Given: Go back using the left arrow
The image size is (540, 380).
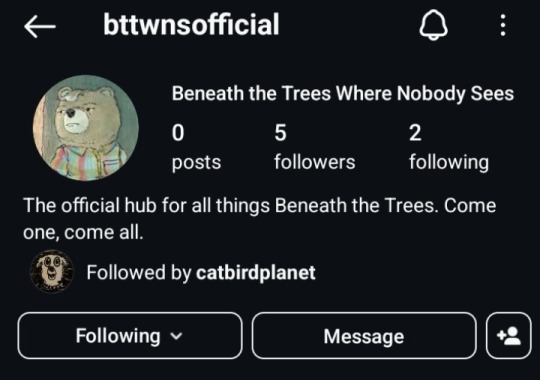Looking at the screenshot, I should [40, 26].
